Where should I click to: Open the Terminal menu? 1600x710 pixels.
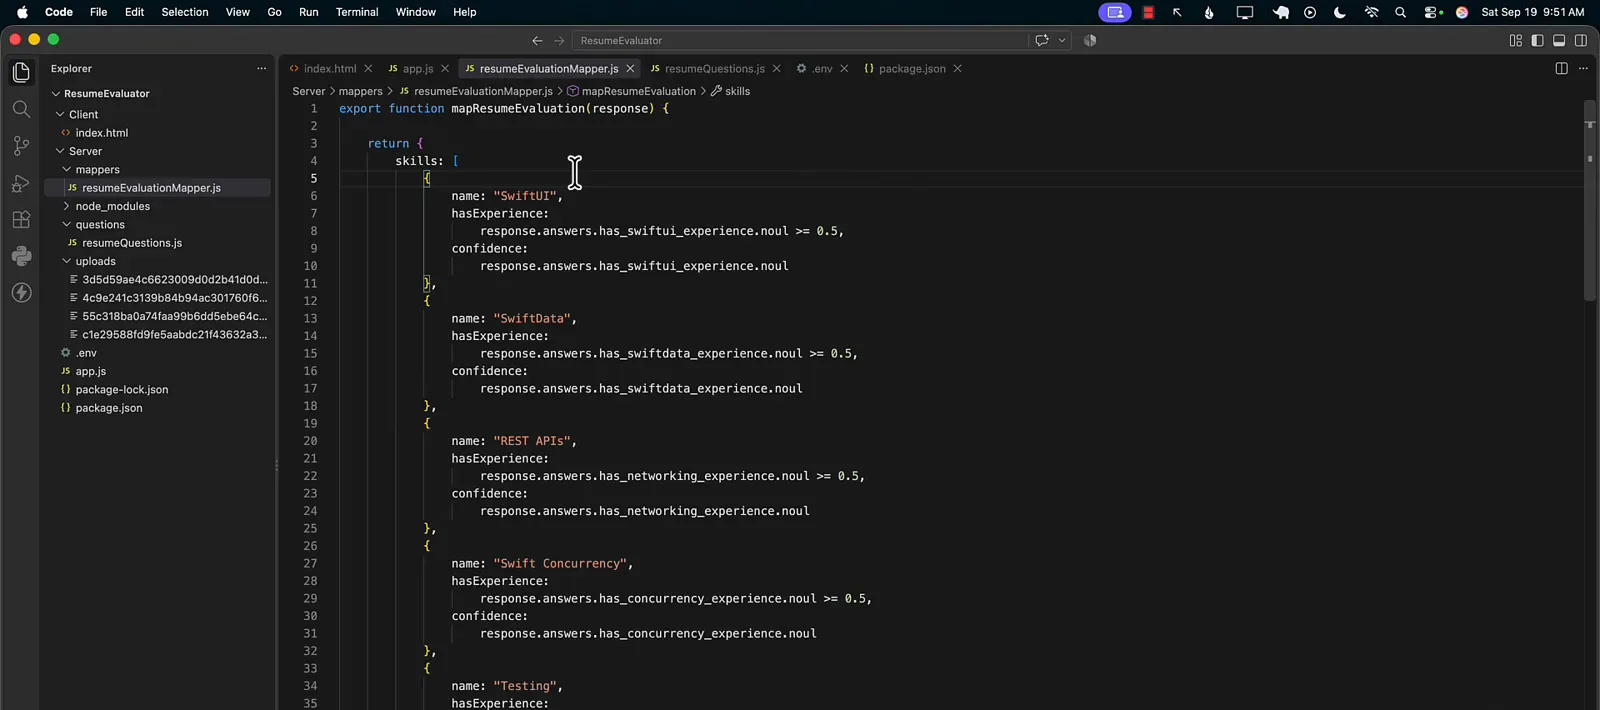(357, 12)
